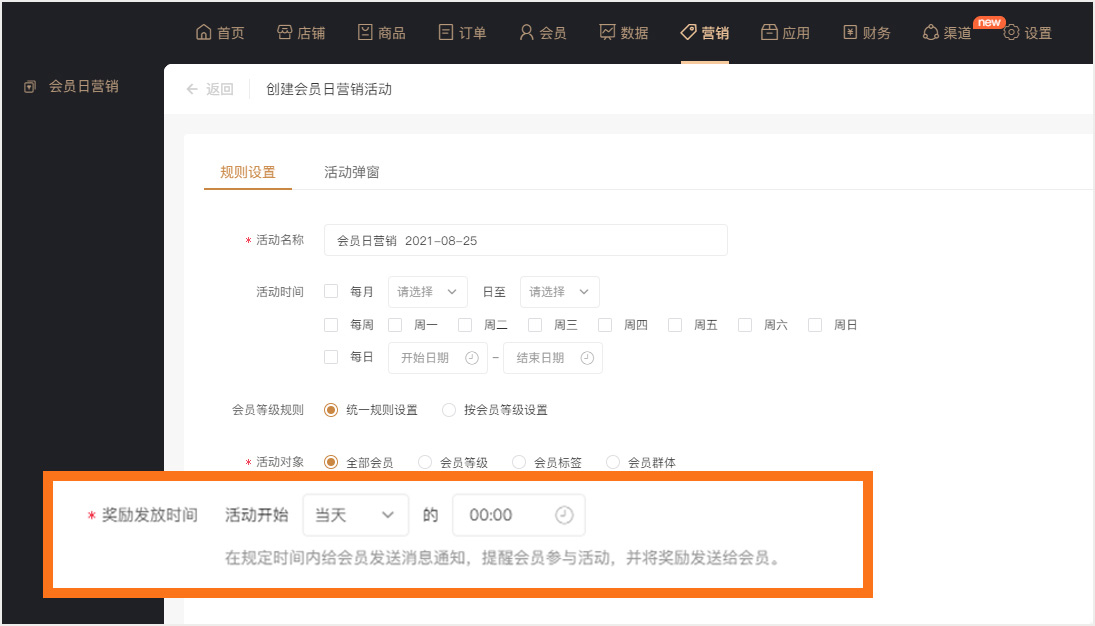The width and height of the screenshot is (1095, 626).
Task: Open the 店铺 store icon
Action: [x=284, y=32]
